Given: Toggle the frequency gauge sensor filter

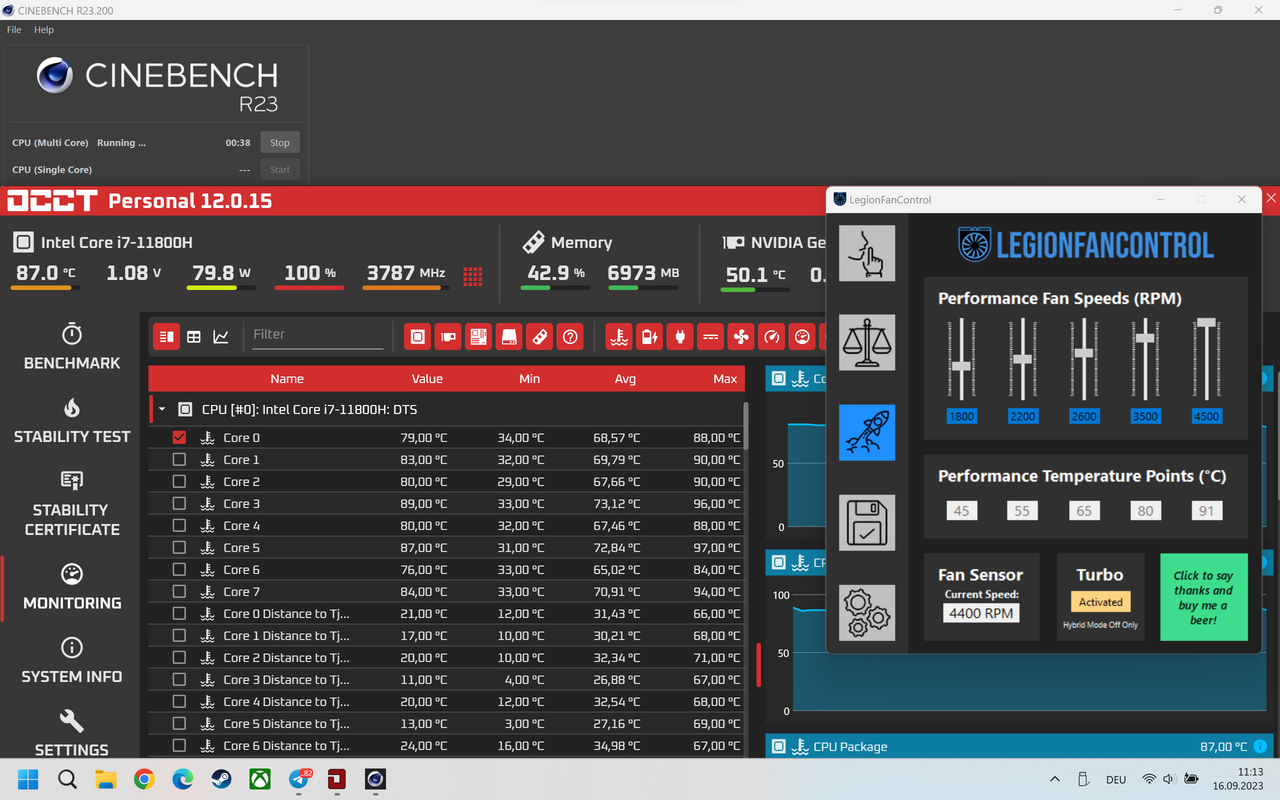Looking at the screenshot, I should pos(771,337).
